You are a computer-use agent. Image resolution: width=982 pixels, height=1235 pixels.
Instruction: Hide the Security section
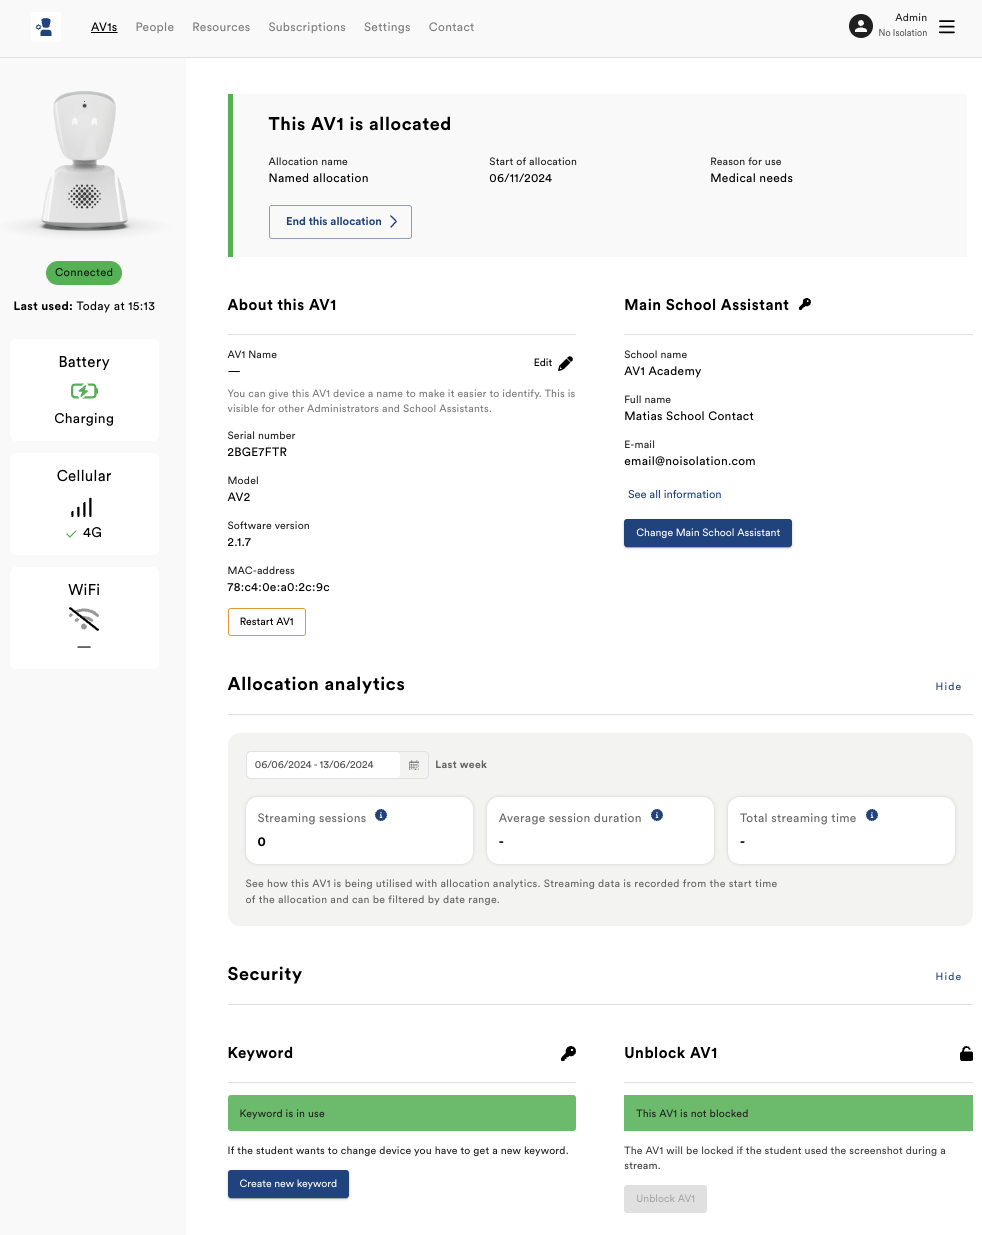[948, 977]
